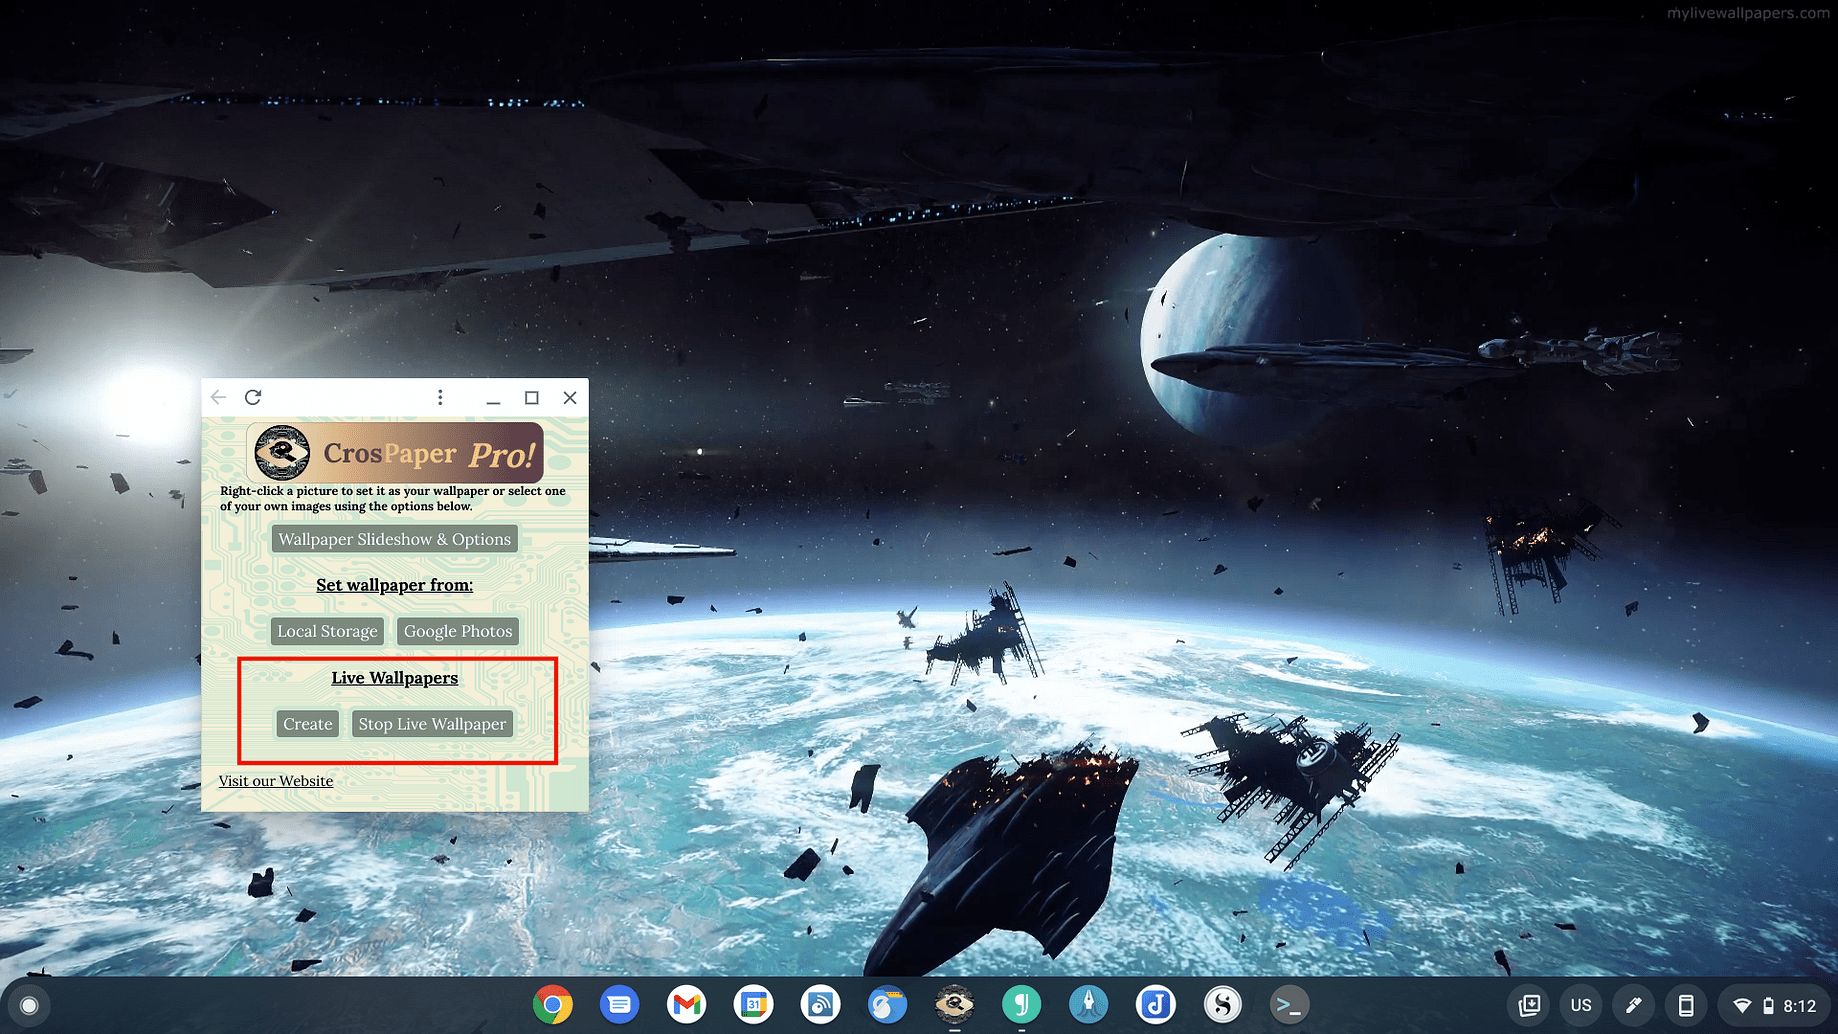
Task: Open the blue file manager app with folder icon
Action: click(887, 1004)
